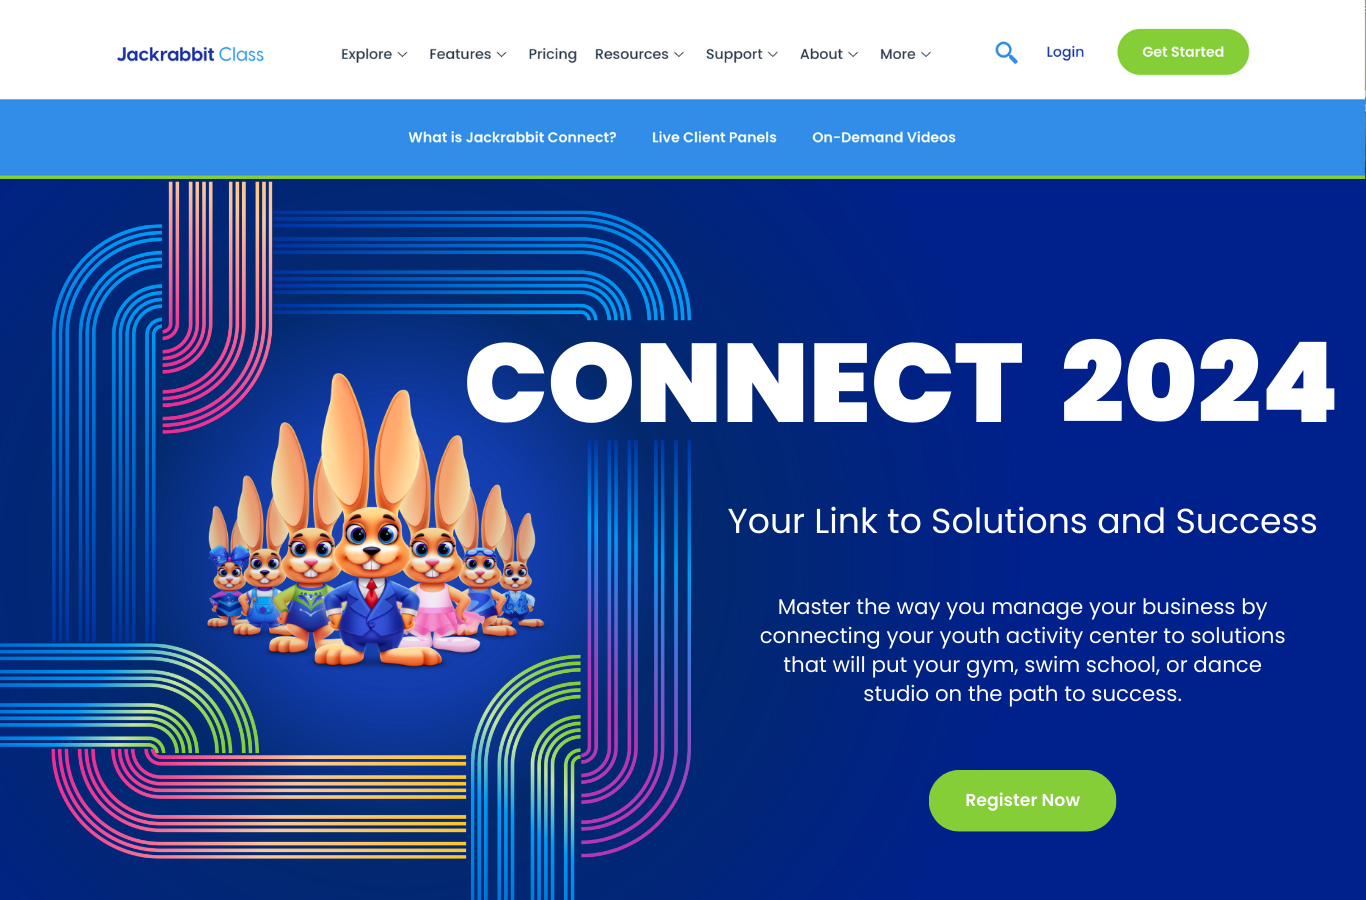Click the green Get Started button

click(x=1183, y=52)
